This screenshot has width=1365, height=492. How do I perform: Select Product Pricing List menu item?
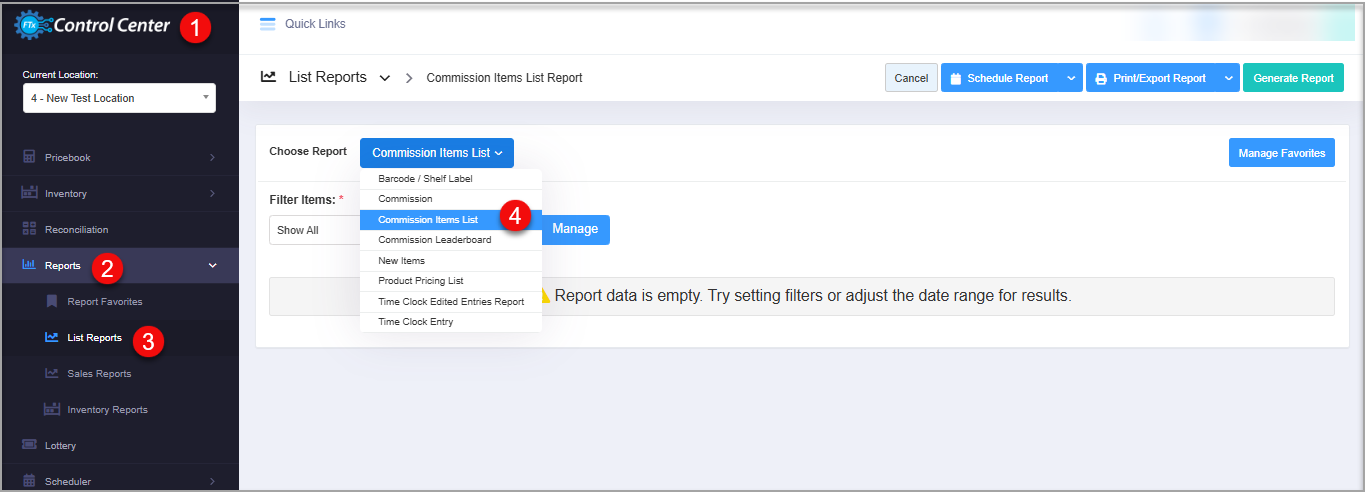pos(420,281)
